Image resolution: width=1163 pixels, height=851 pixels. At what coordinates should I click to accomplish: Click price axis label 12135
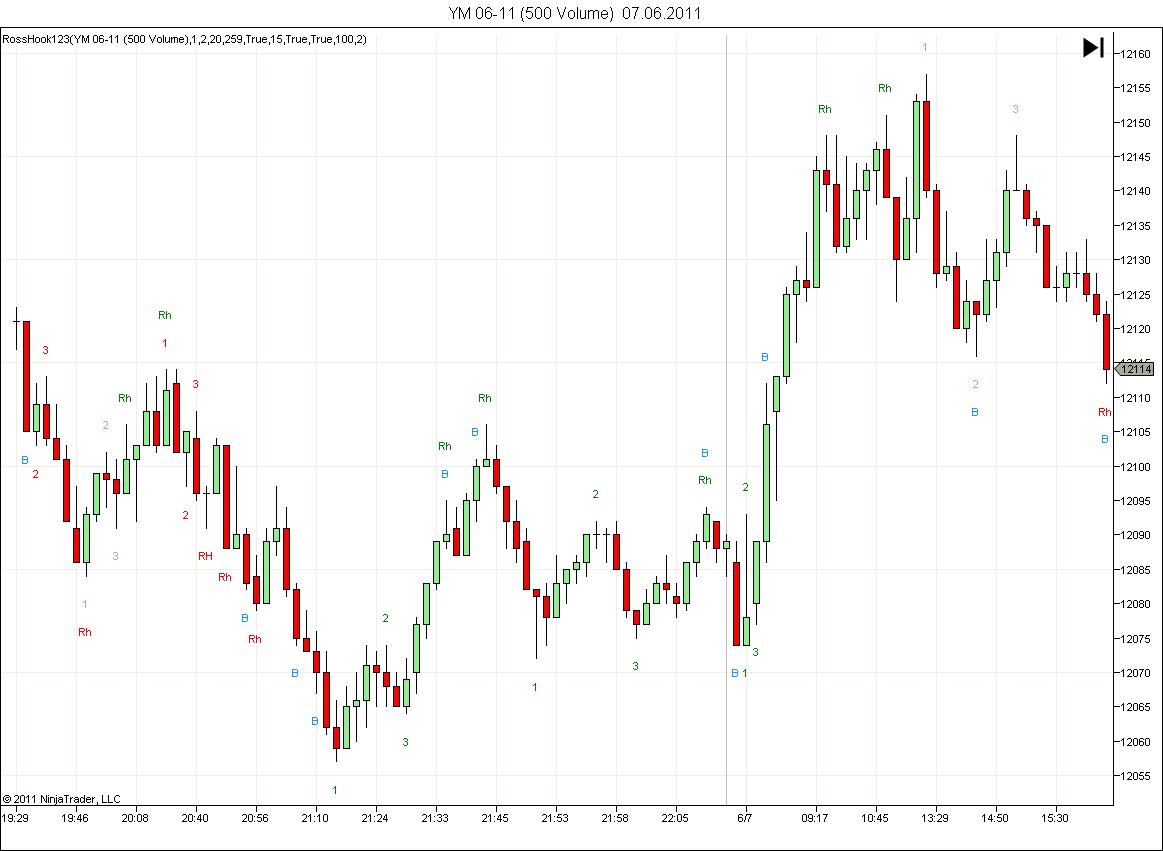point(1136,226)
